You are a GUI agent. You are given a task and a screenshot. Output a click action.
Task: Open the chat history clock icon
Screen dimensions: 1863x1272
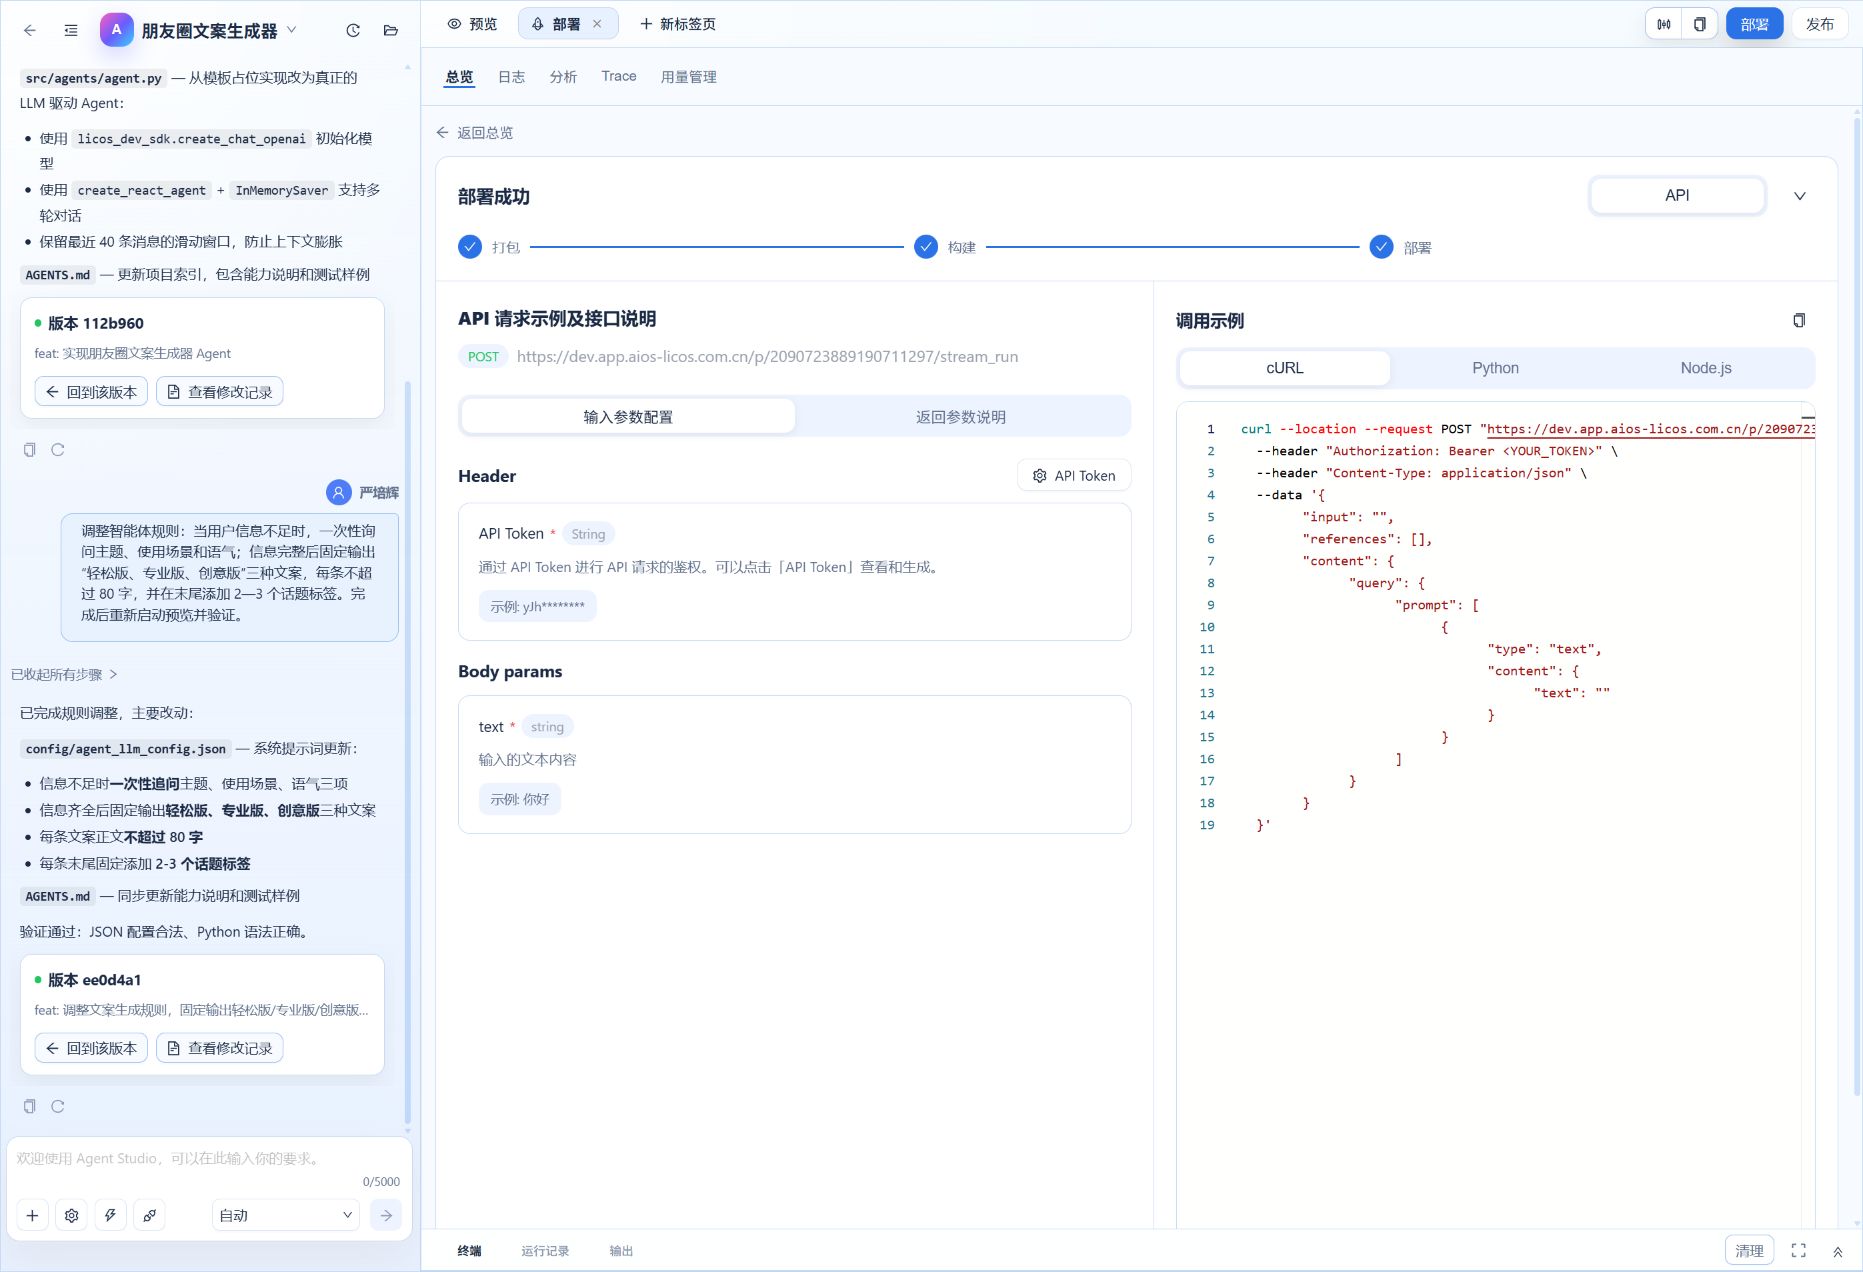click(x=353, y=30)
